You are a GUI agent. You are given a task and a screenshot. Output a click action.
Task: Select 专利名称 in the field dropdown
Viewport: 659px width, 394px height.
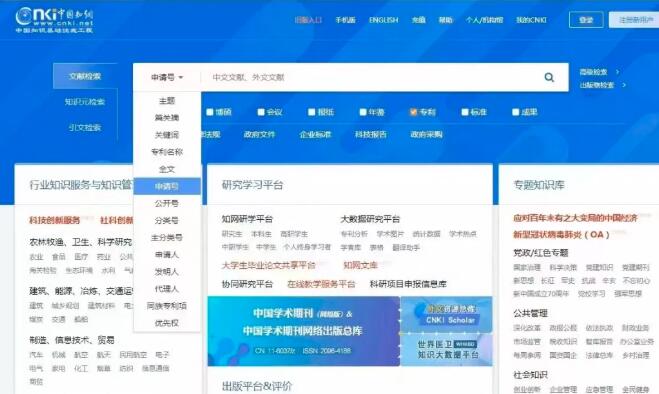[x=167, y=152]
